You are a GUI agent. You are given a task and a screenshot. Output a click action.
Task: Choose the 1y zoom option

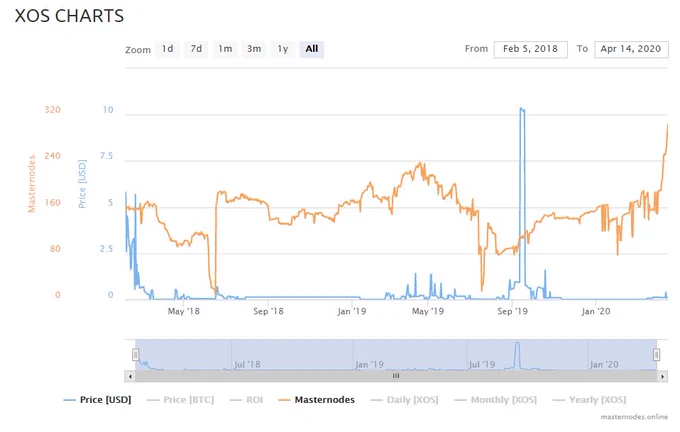click(283, 49)
